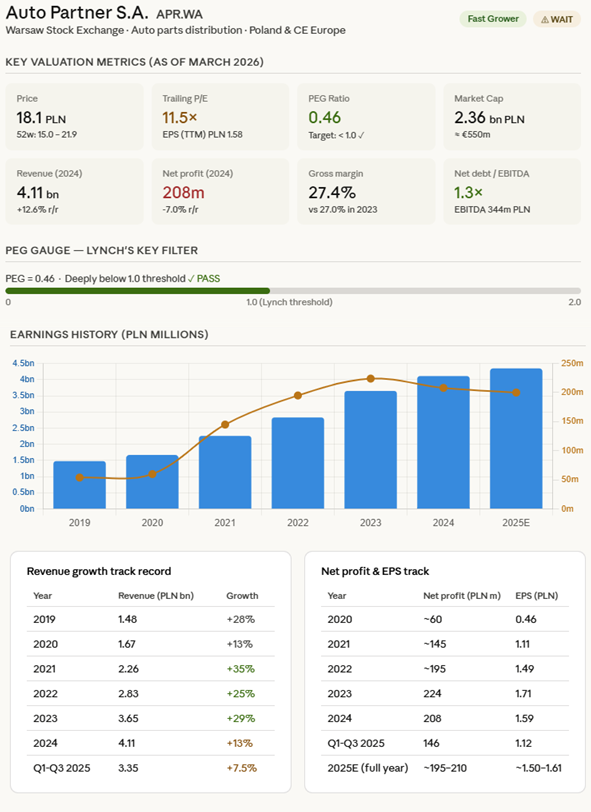This screenshot has width=591, height=812.
Task: Click the +35% growth value
Action: [241, 669]
